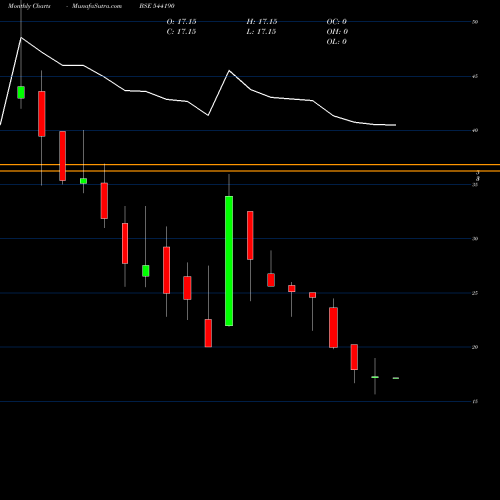
Task: Click the tallest green candlestick body
Action: click(x=229, y=261)
